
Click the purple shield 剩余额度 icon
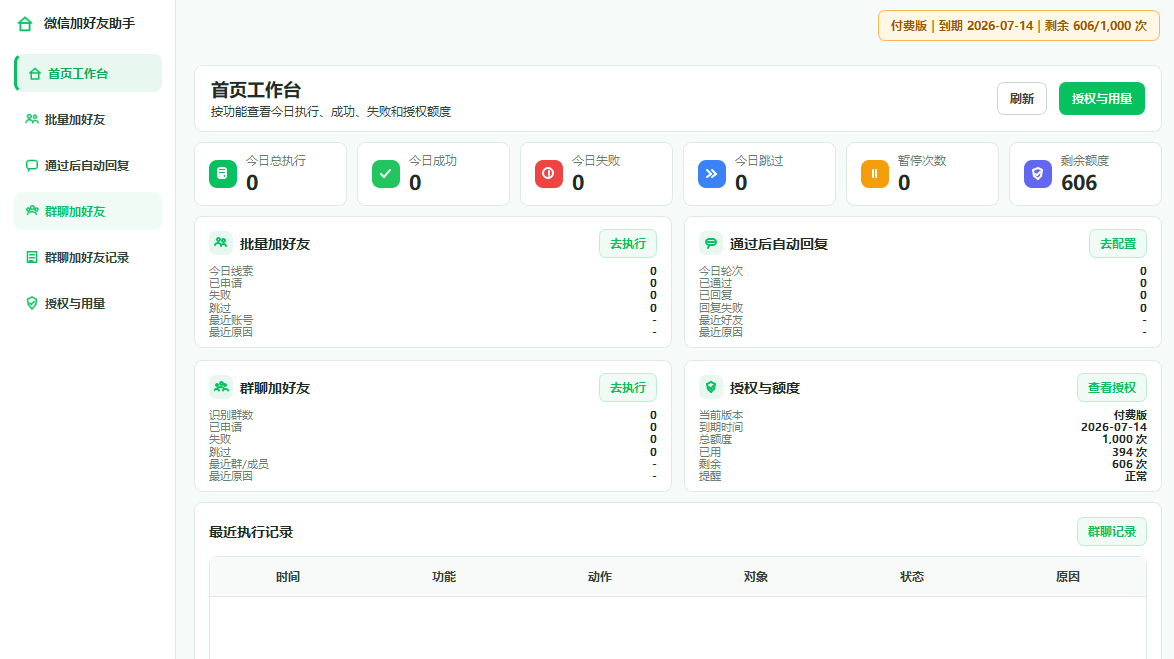pyautogui.click(x=1038, y=174)
